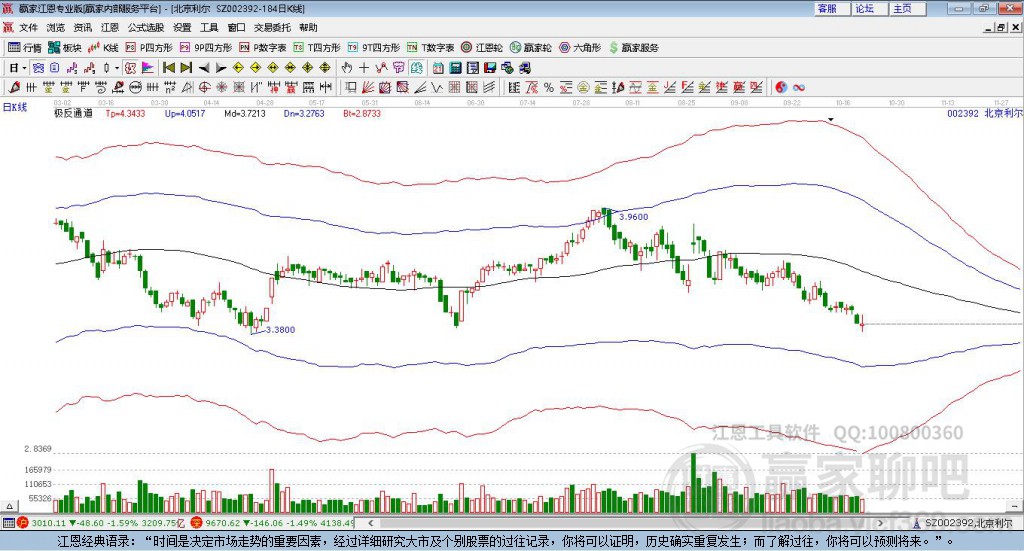1024x551 pixels.
Task: Open the 9T四方形 tool
Action: pyautogui.click(x=374, y=48)
